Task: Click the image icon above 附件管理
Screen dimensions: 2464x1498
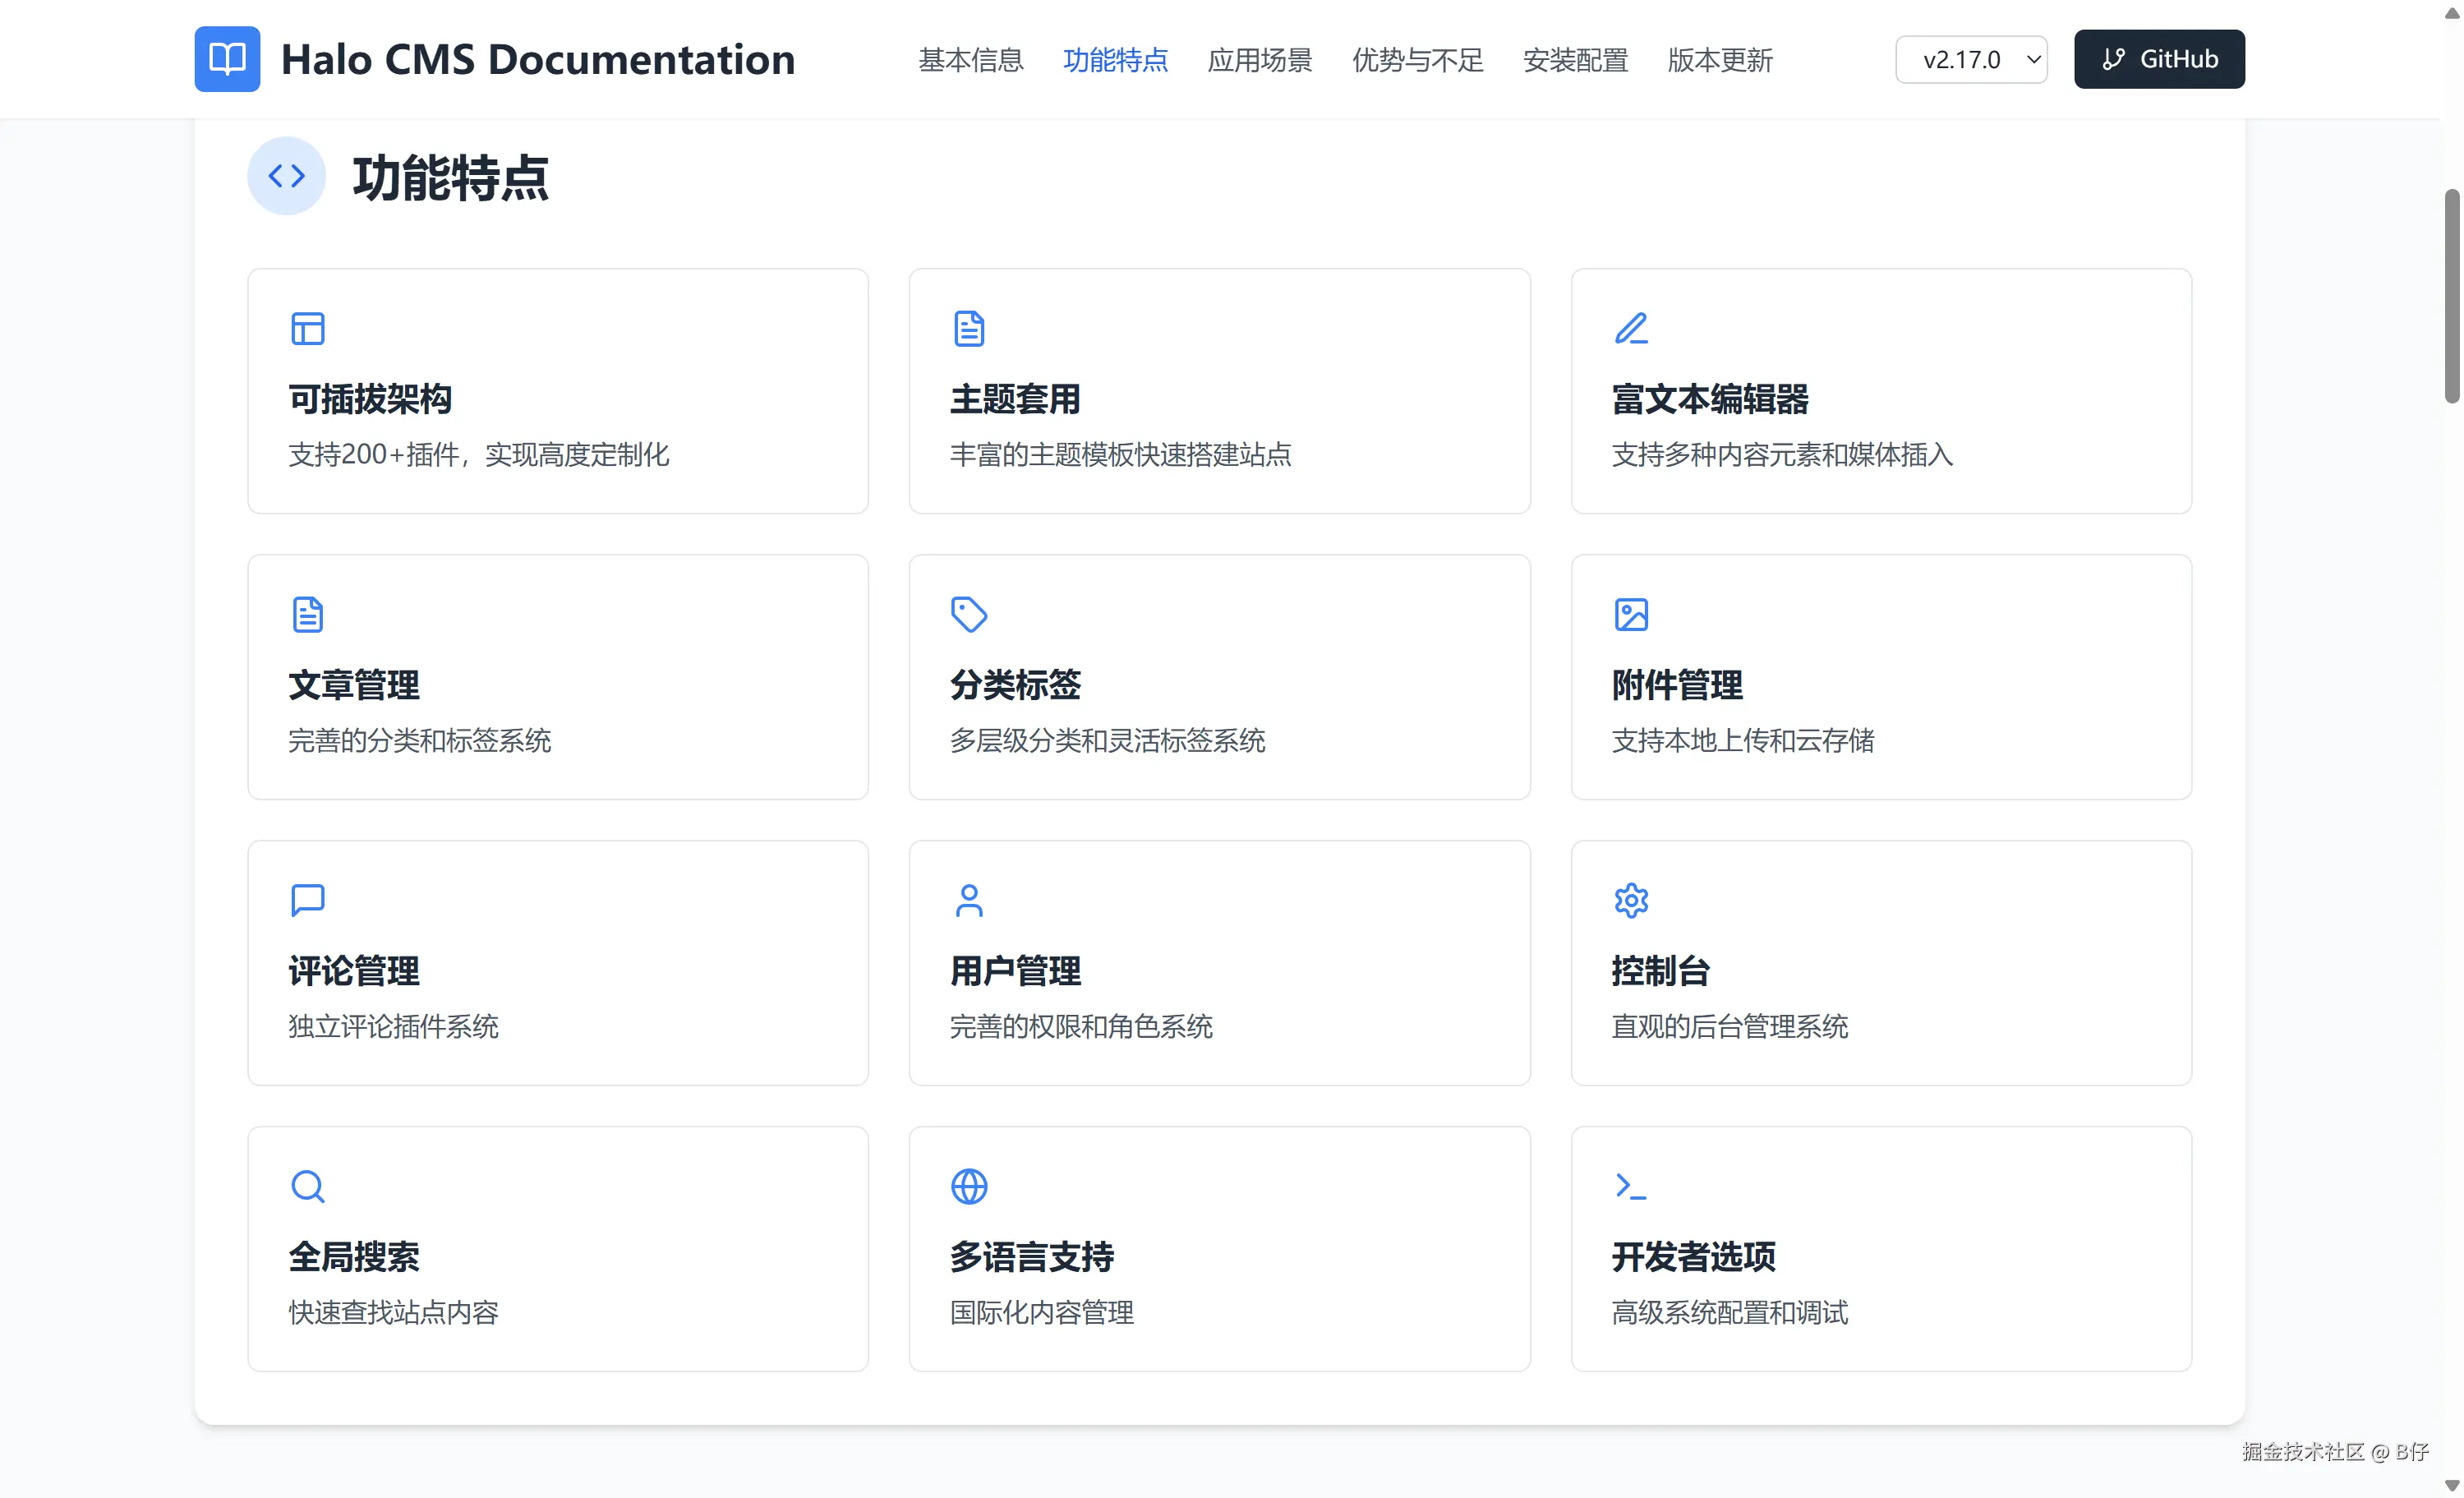Action: click(1631, 614)
